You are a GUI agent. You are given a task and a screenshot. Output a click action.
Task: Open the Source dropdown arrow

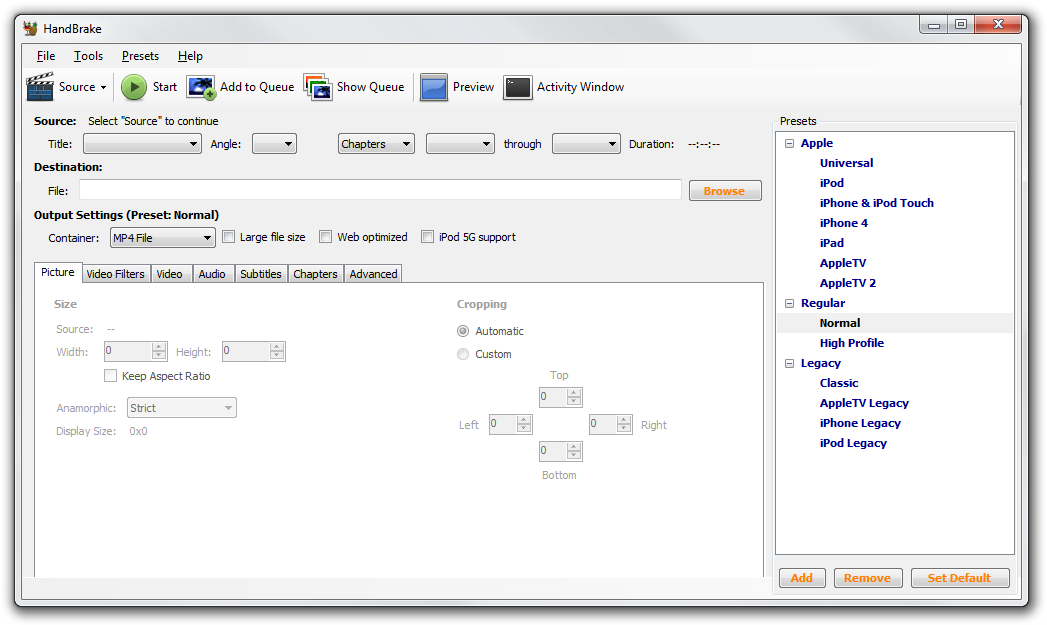[x=103, y=87]
